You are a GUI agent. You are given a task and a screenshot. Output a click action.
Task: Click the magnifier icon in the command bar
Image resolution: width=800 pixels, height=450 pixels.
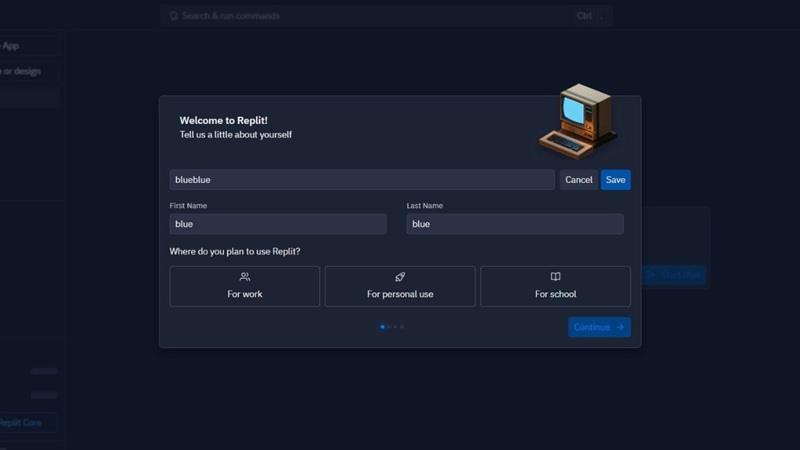174,16
